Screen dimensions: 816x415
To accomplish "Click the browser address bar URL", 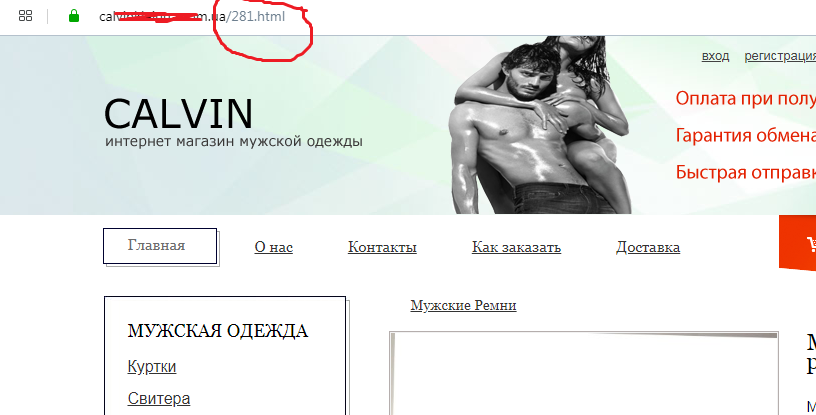I will (x=192, y=17).
